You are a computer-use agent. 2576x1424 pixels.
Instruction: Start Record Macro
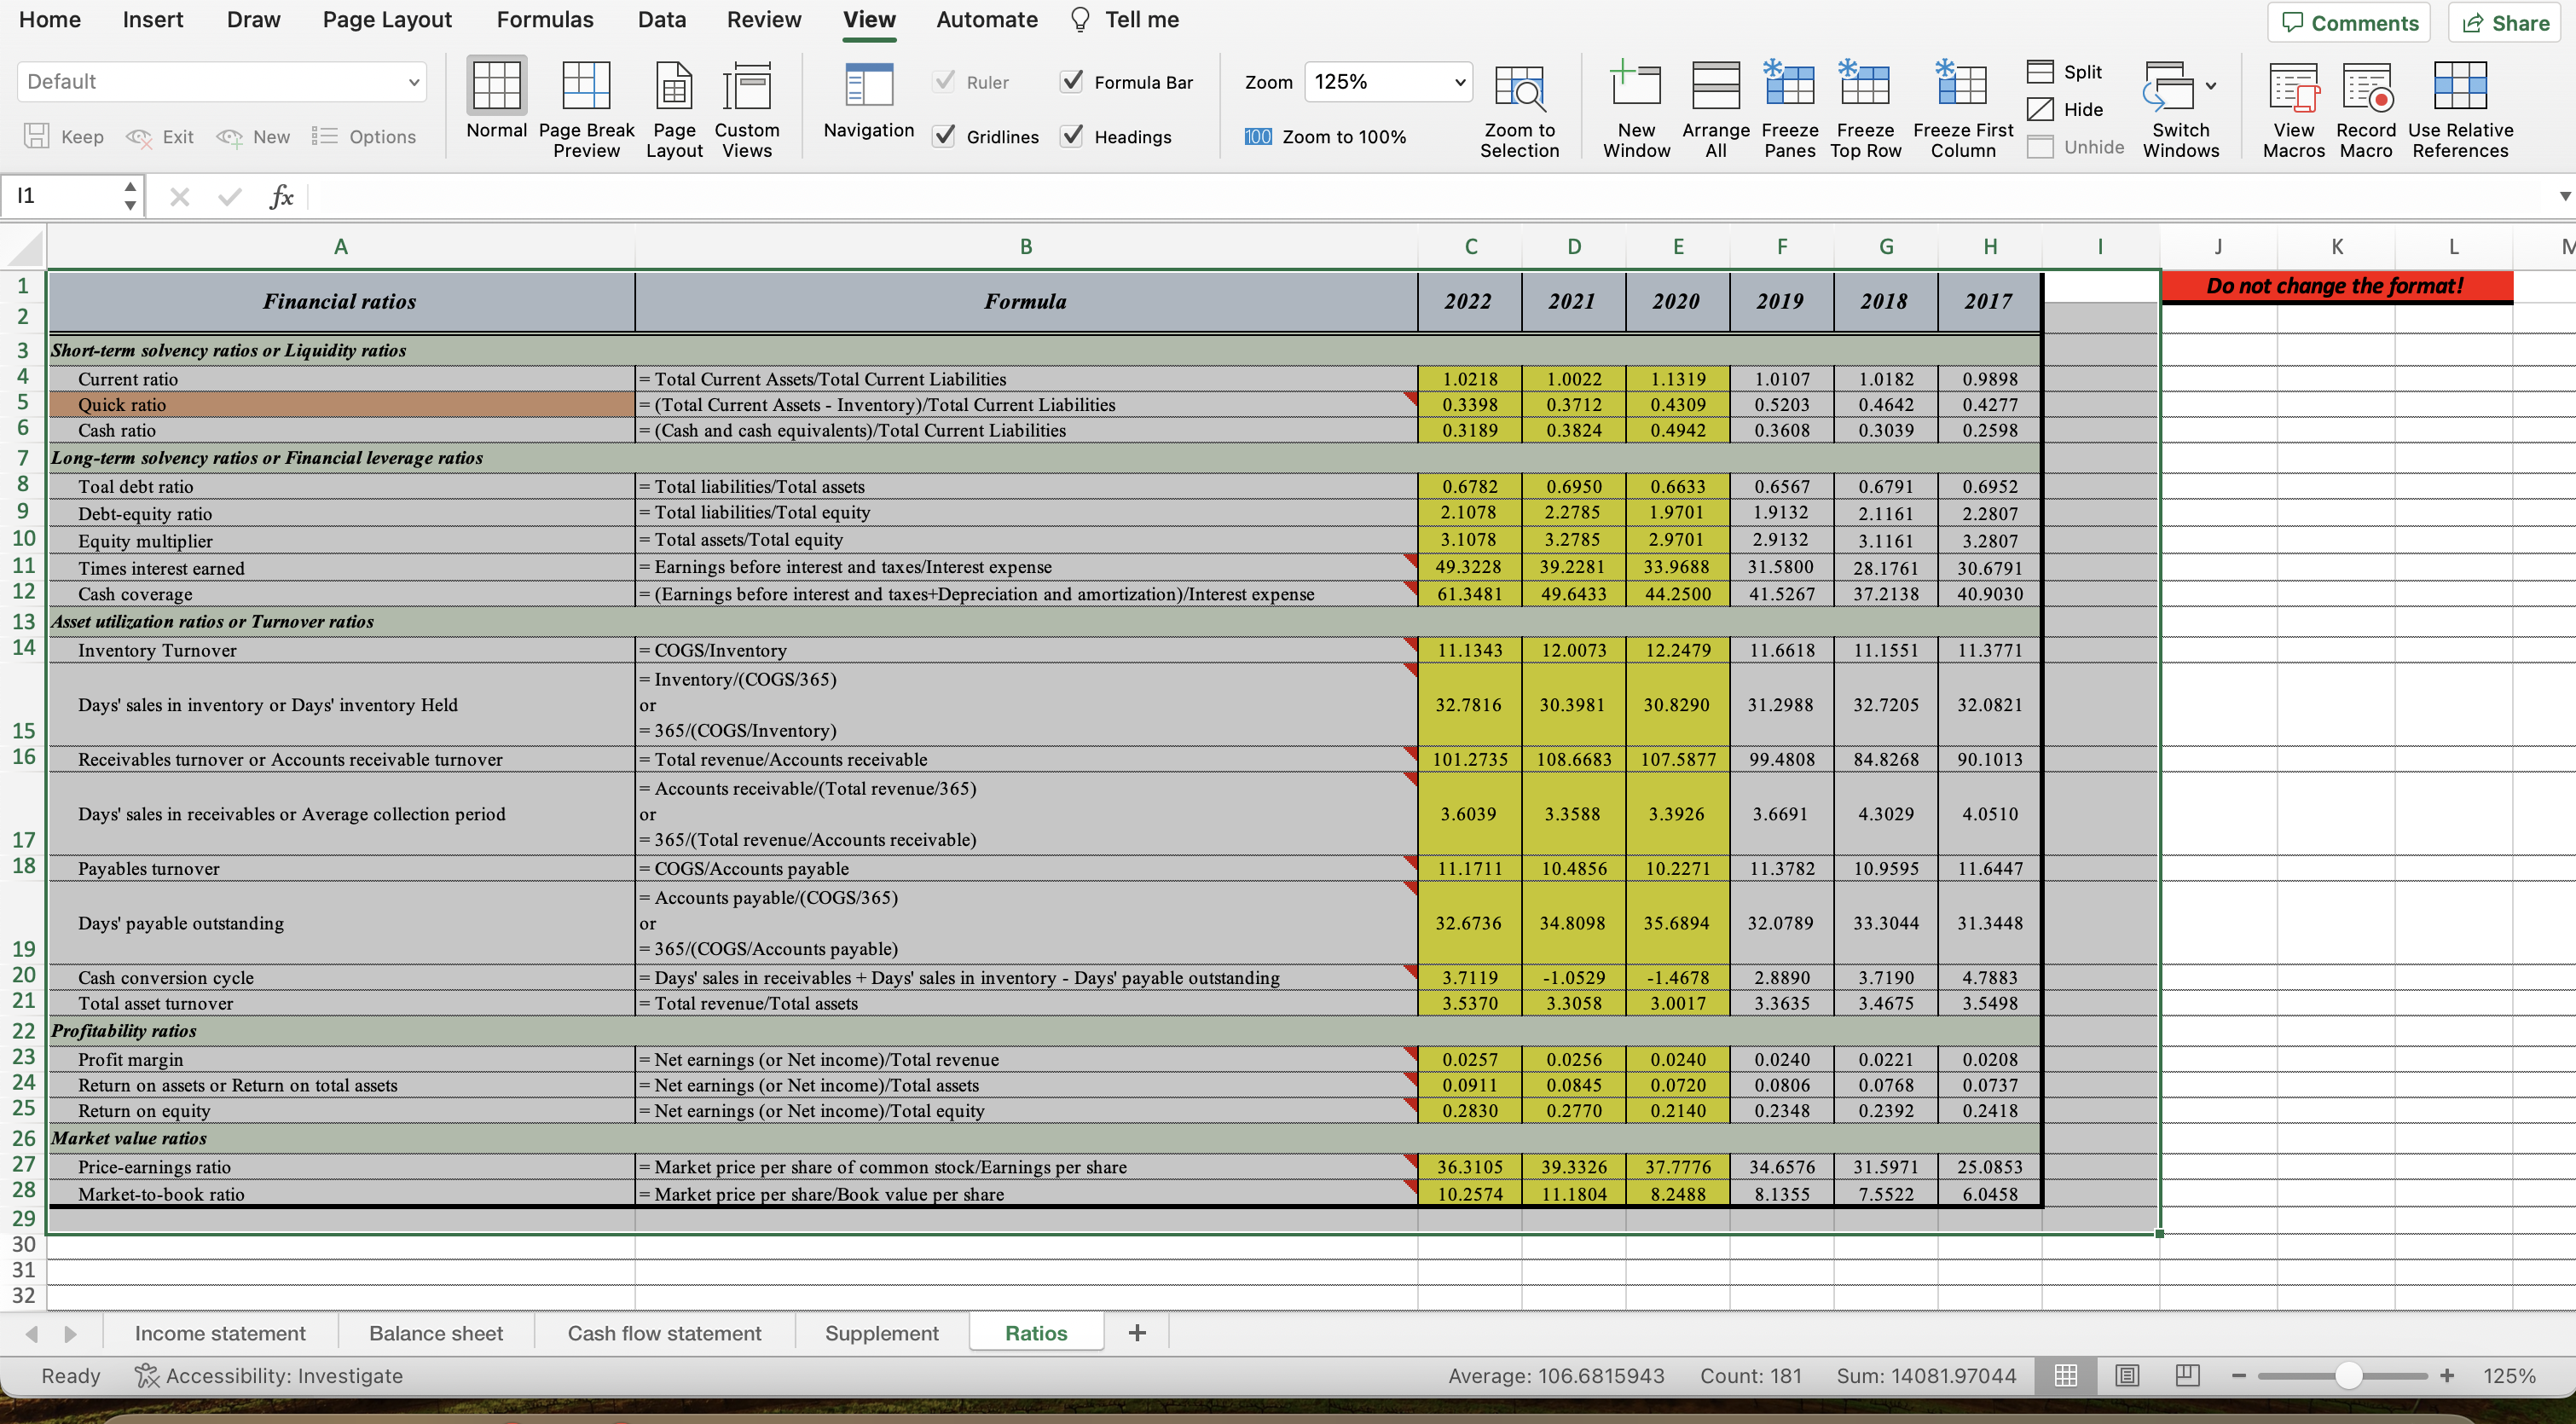(x=2365, y=109)
